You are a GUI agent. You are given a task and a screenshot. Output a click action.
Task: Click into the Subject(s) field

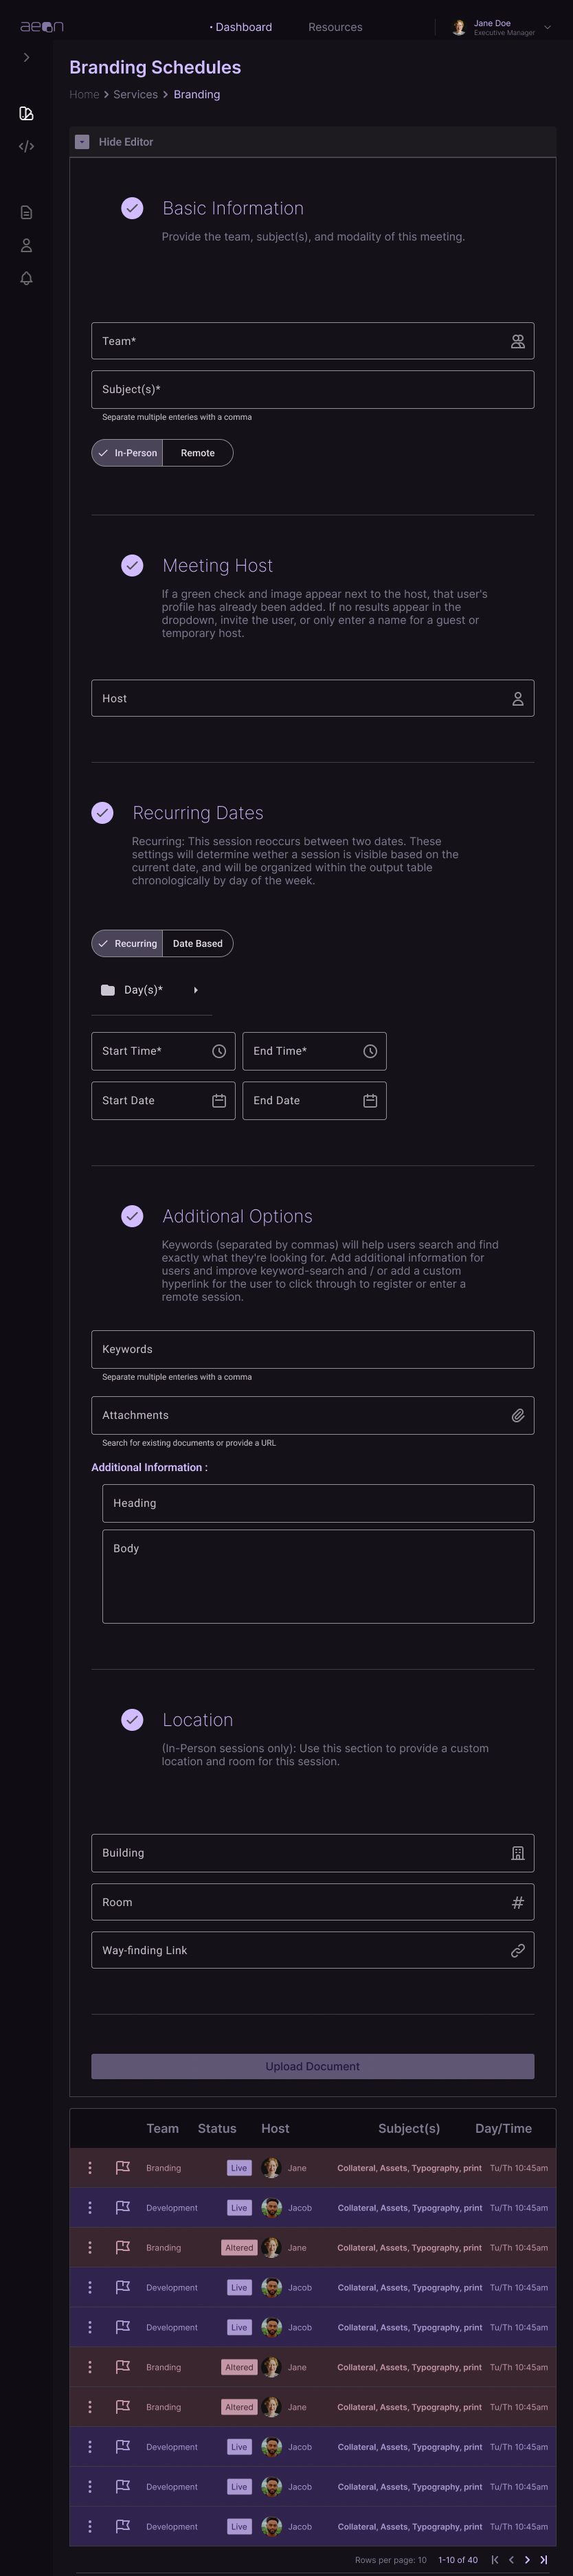point(312,389)
